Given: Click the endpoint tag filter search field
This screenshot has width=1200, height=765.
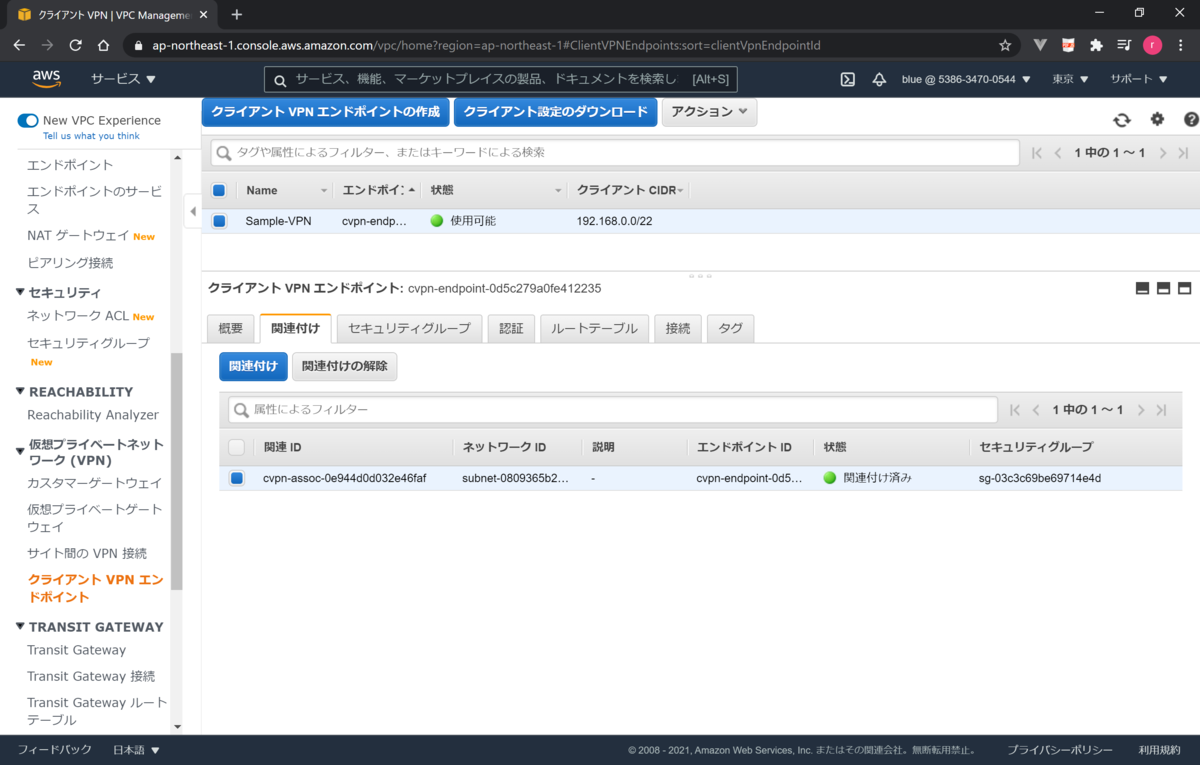Looking at the screenshot, I should click(x=615, y=153).
